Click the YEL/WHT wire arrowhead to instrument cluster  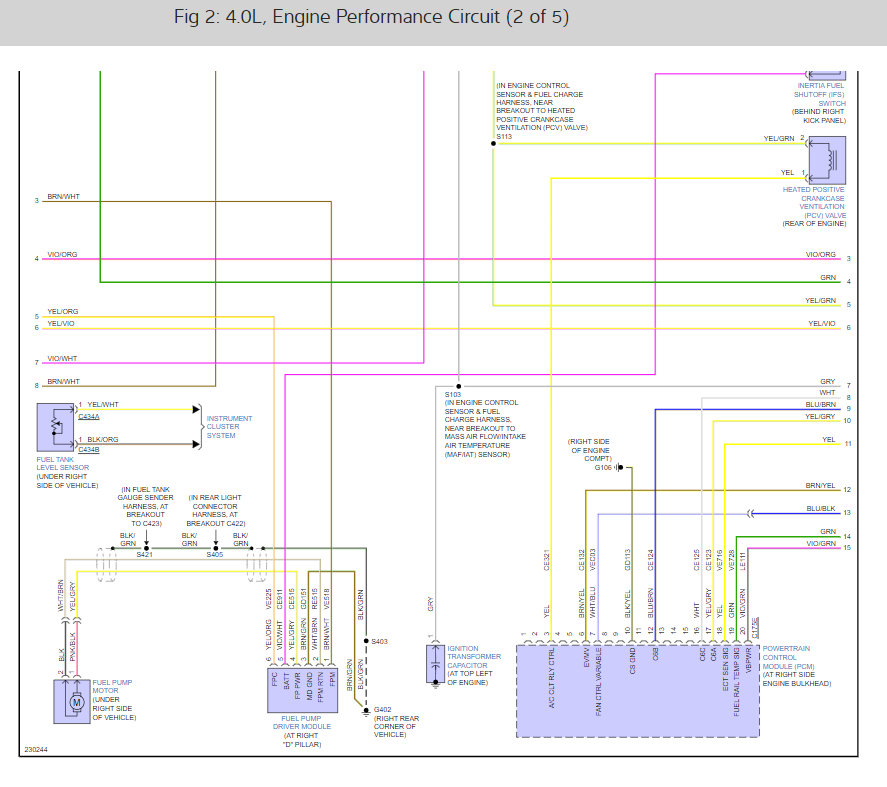click(x=196, y=409)
